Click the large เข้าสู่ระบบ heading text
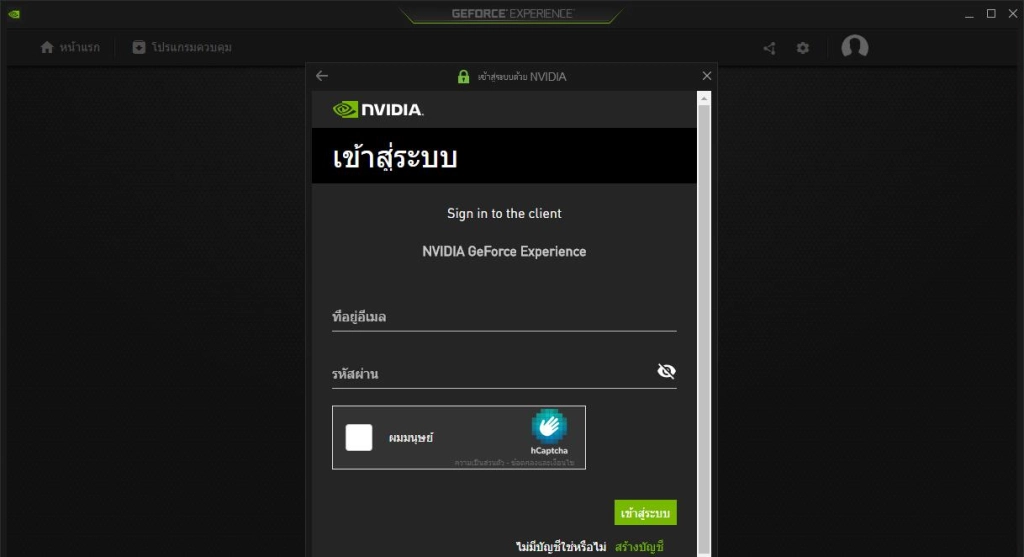Image resolution: width=1024 pixels, height=557 pixels. 394,158
